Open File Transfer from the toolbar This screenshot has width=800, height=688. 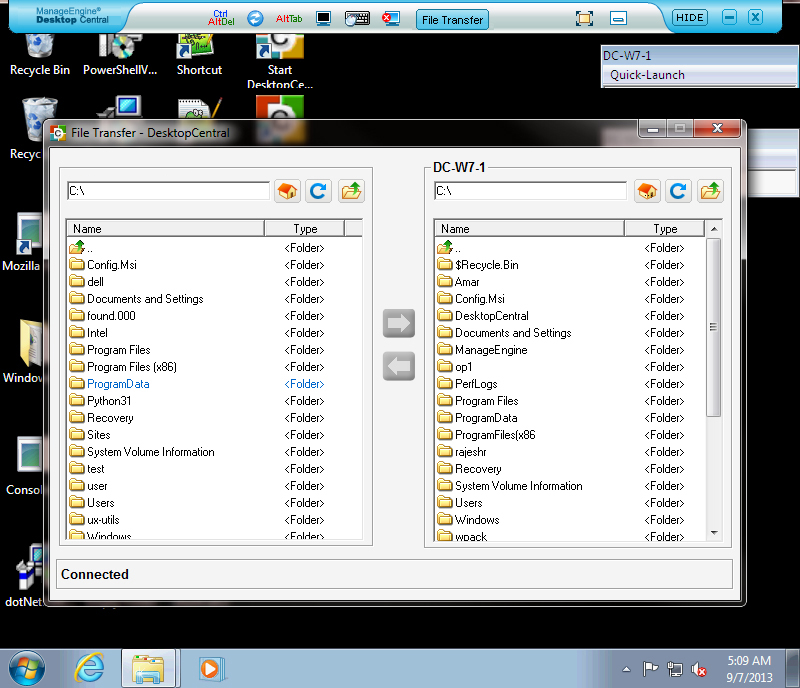(x=452, y=20)
